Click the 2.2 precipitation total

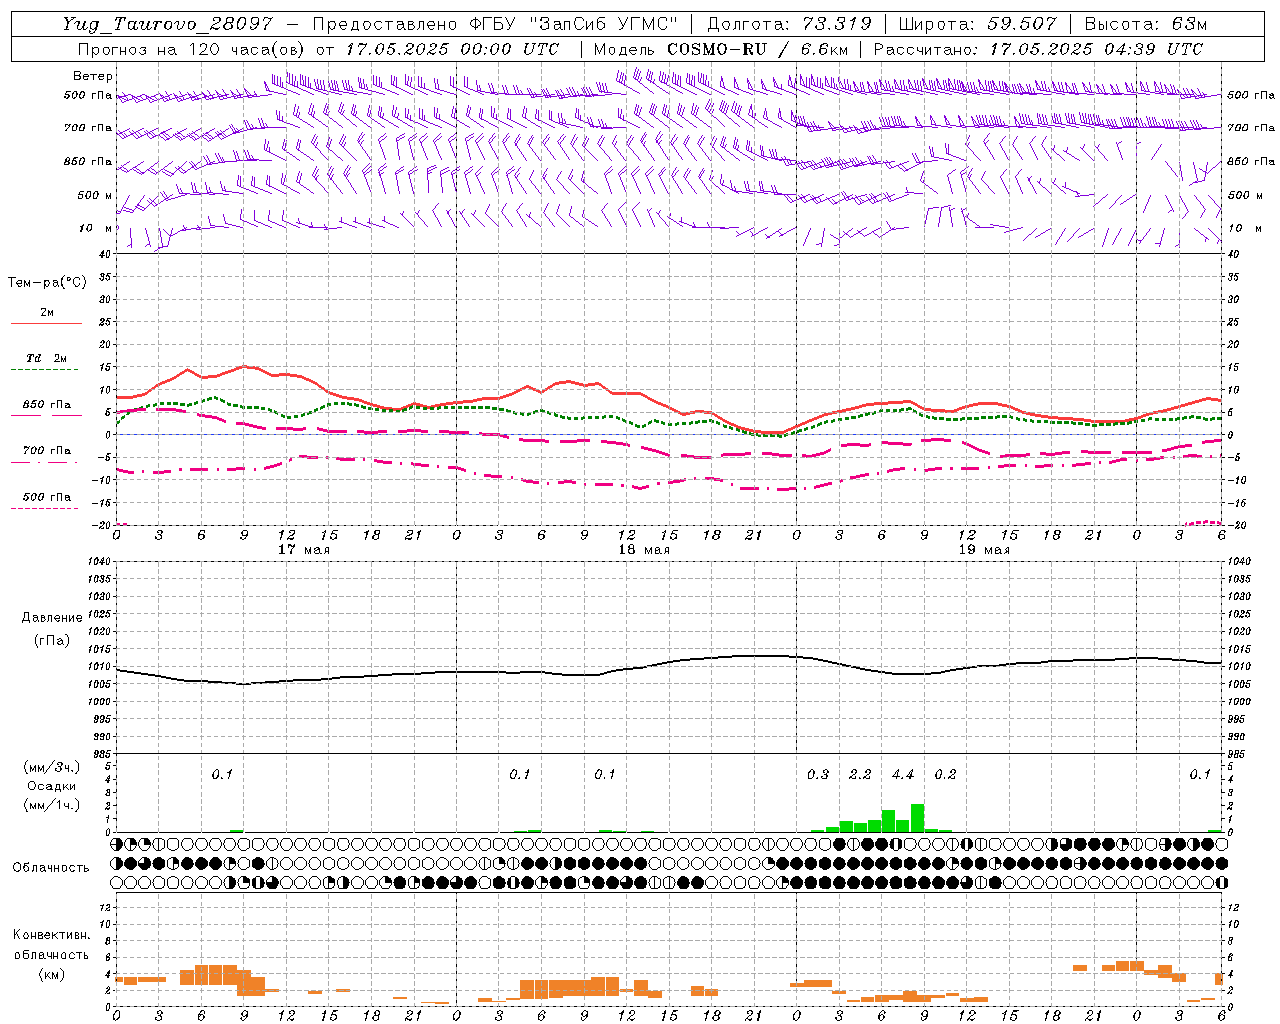point(860,774)
